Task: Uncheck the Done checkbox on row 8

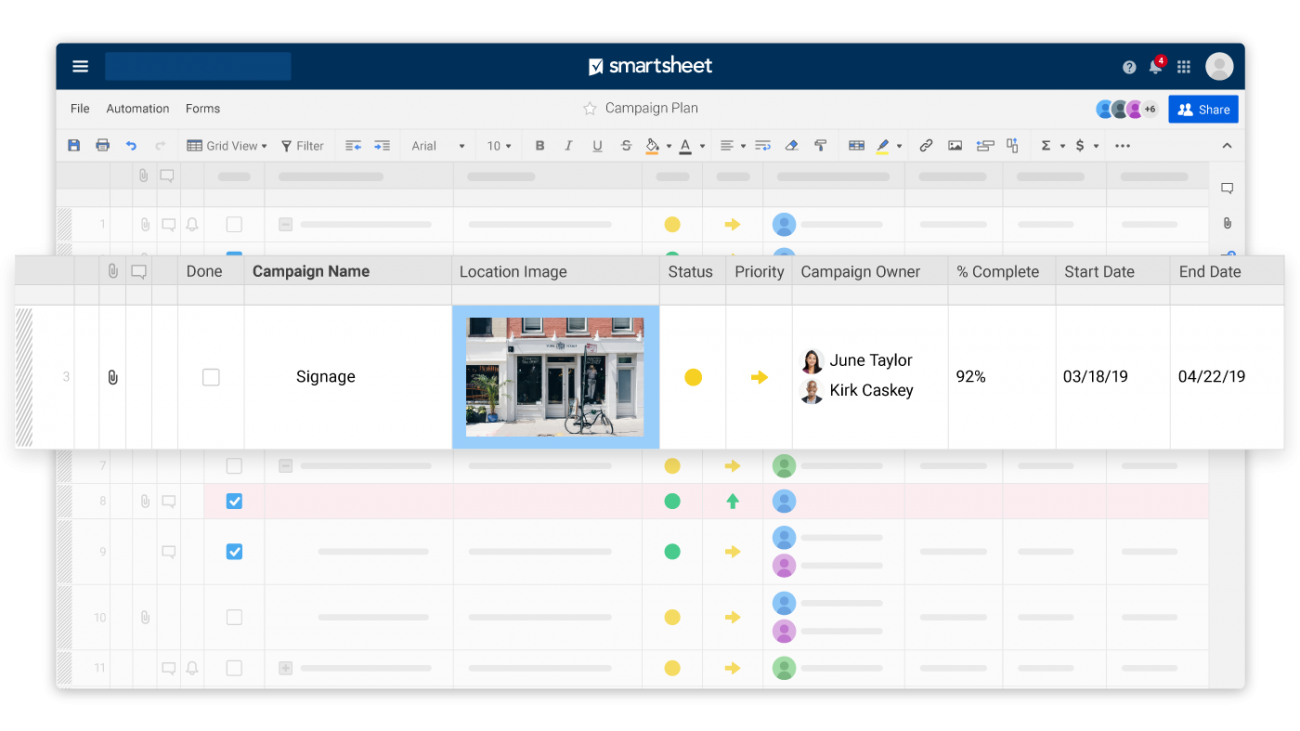Action: coord(234,501)
